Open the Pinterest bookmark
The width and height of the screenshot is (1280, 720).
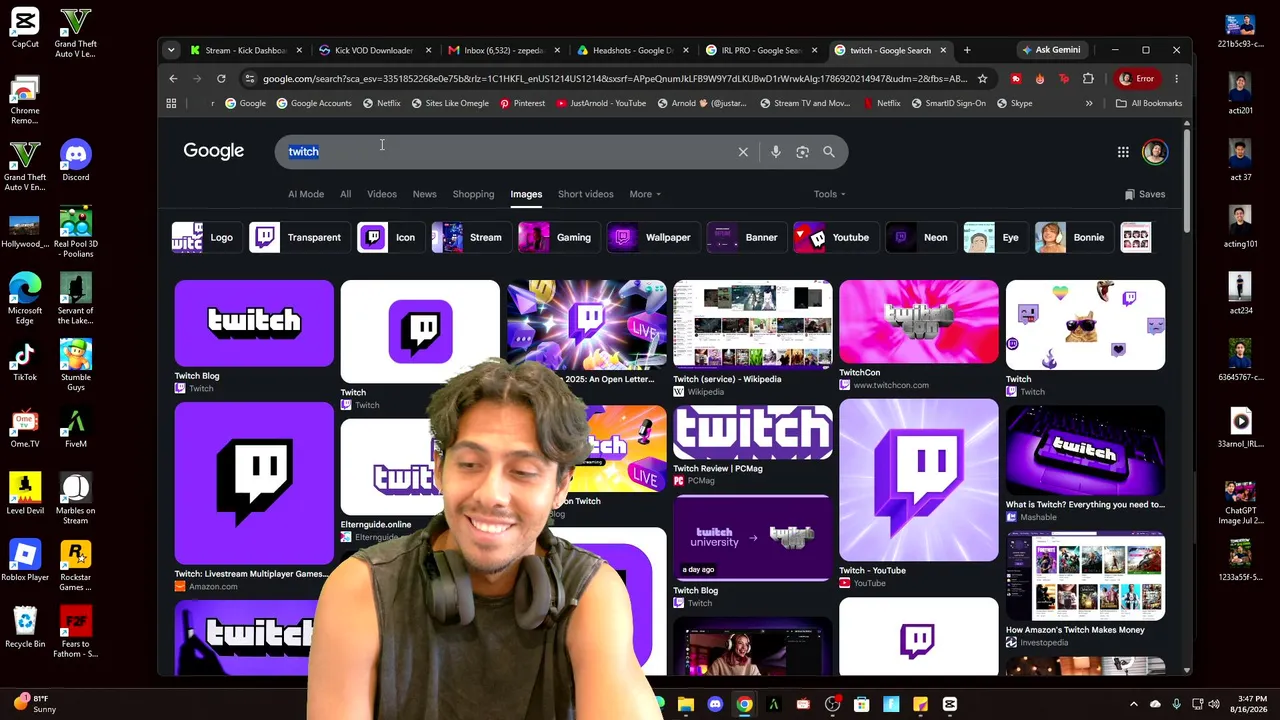(x=522, y=103)
